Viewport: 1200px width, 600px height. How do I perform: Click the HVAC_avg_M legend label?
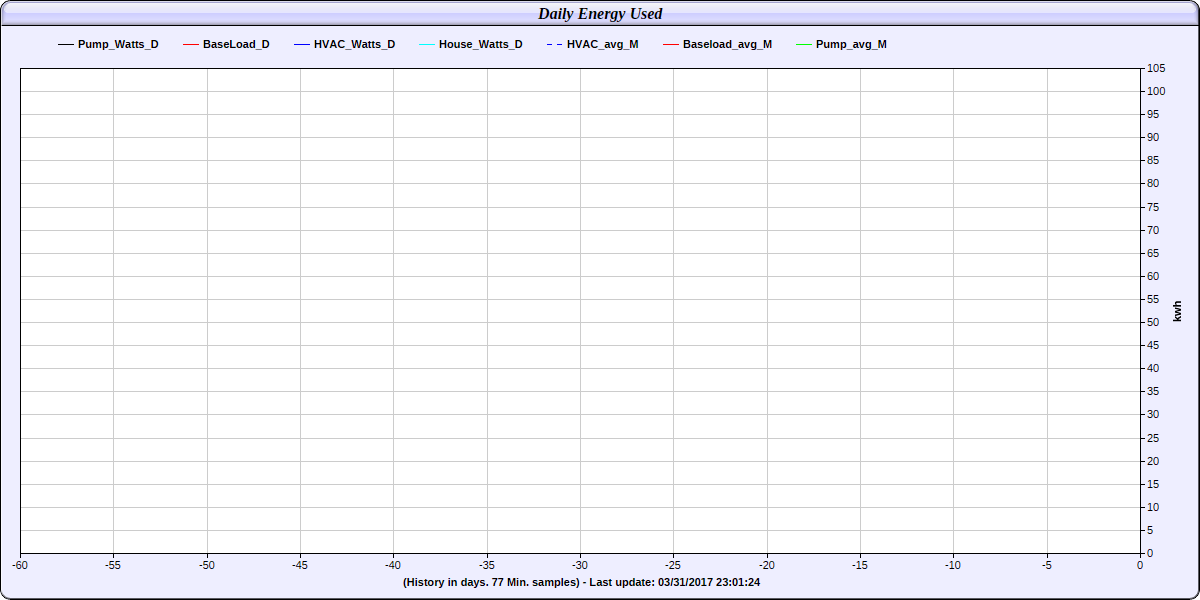click(x=602, y=45)
